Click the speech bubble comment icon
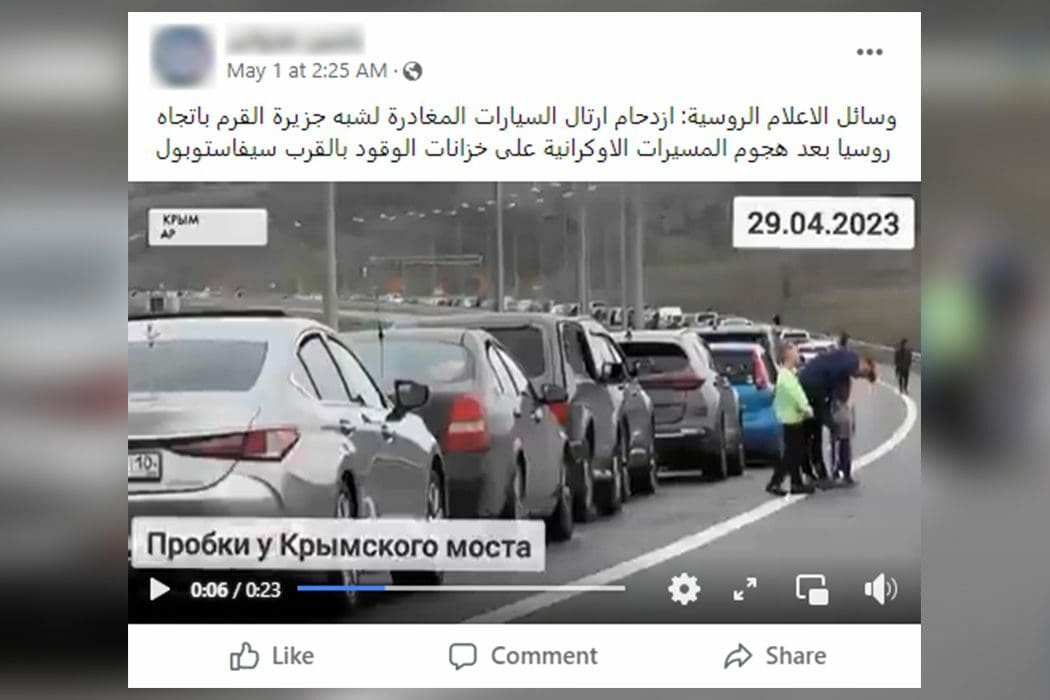 pyautogui.click(x=463, y=656)
